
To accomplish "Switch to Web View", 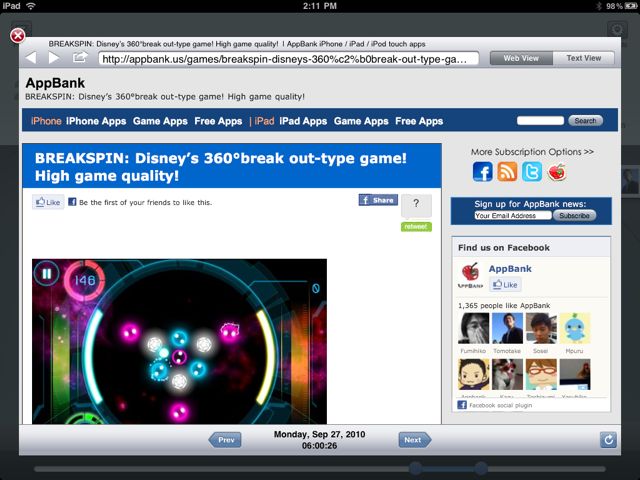I will click(x=521, y=58).
